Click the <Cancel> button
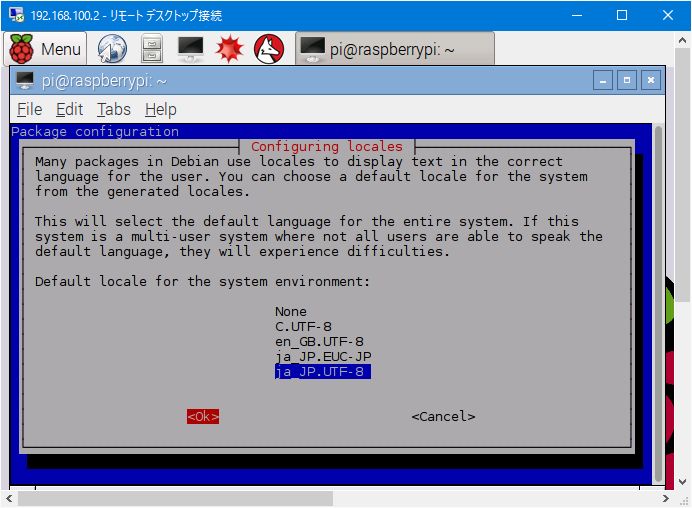Screen dimensions: 692x508 click(x=443, y=416)
